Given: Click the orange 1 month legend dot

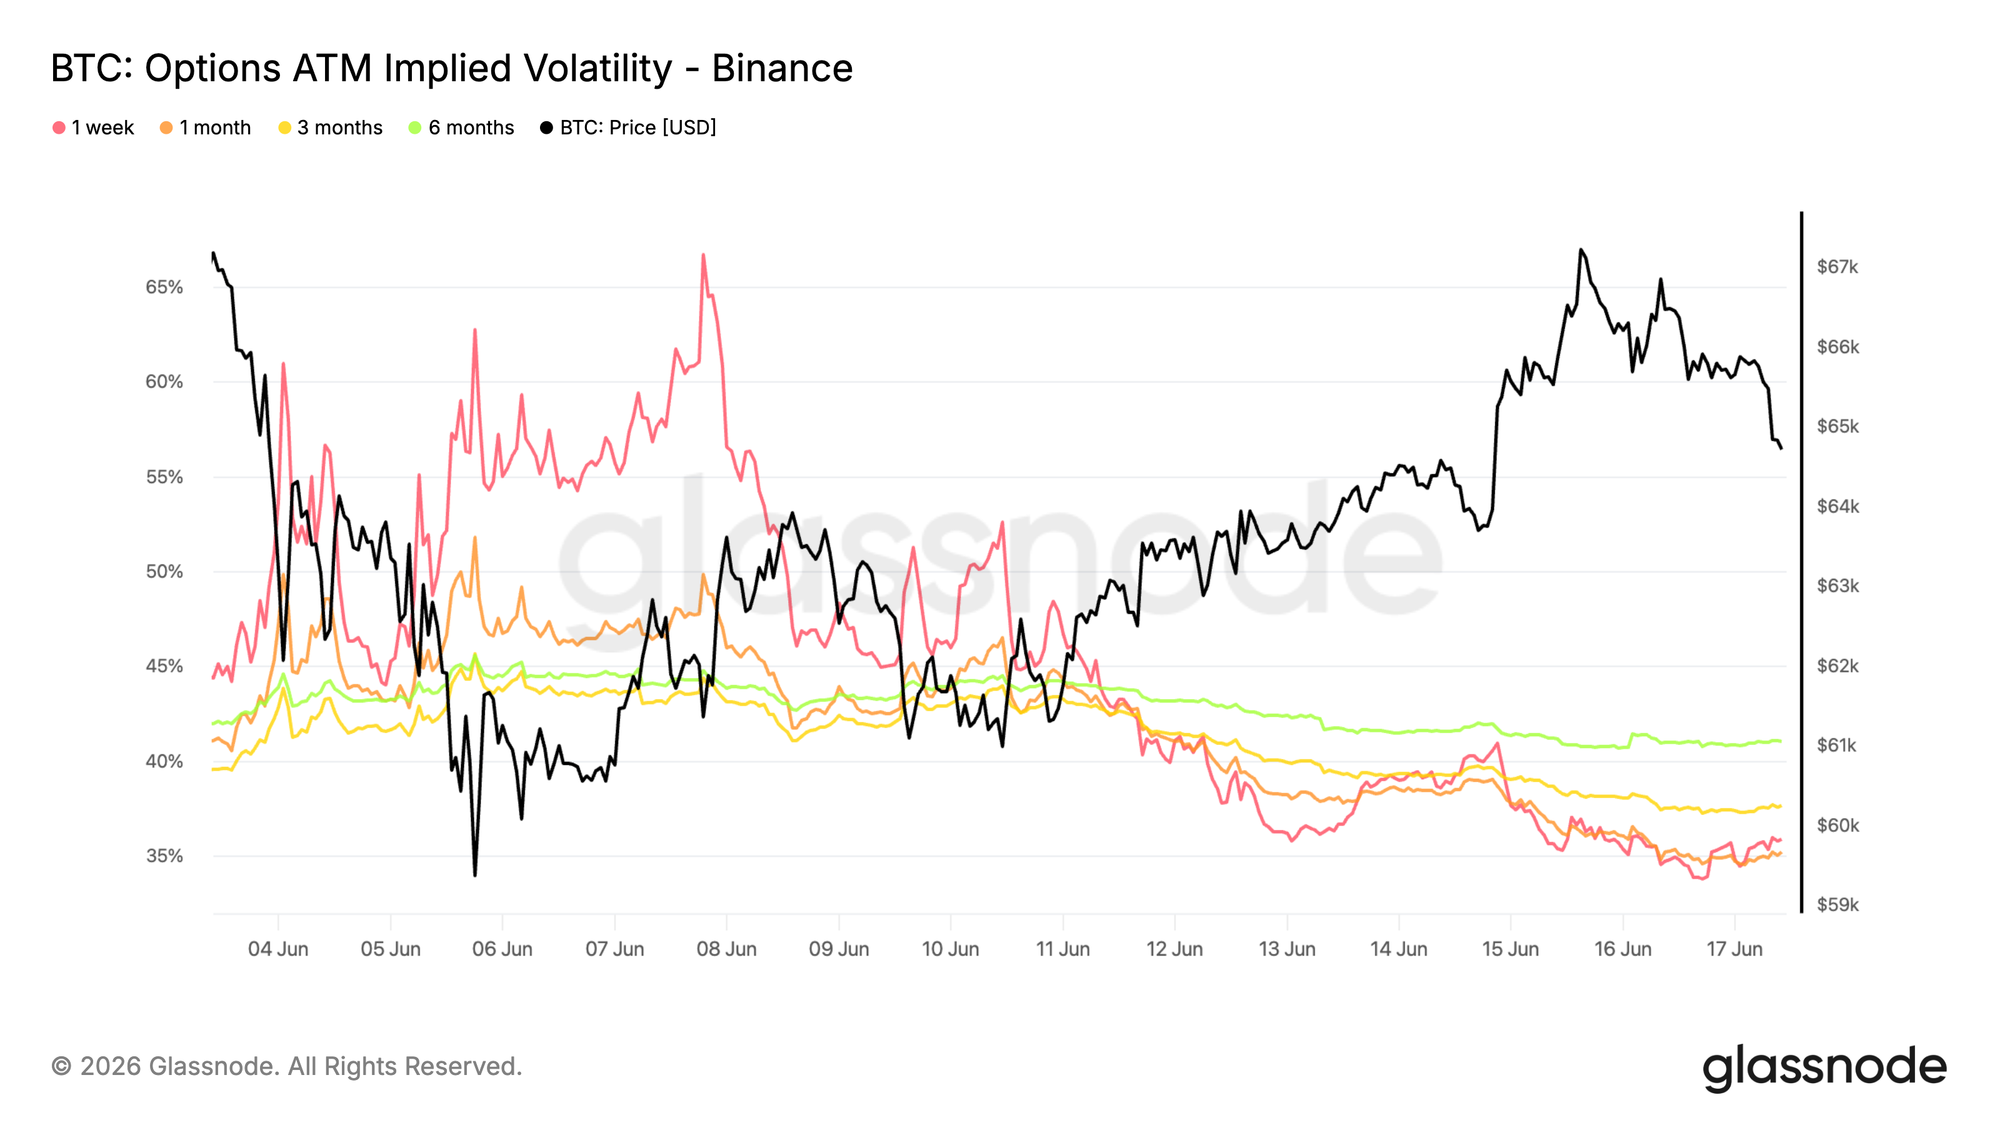Looking at the screenshot, I should (166, 128).
